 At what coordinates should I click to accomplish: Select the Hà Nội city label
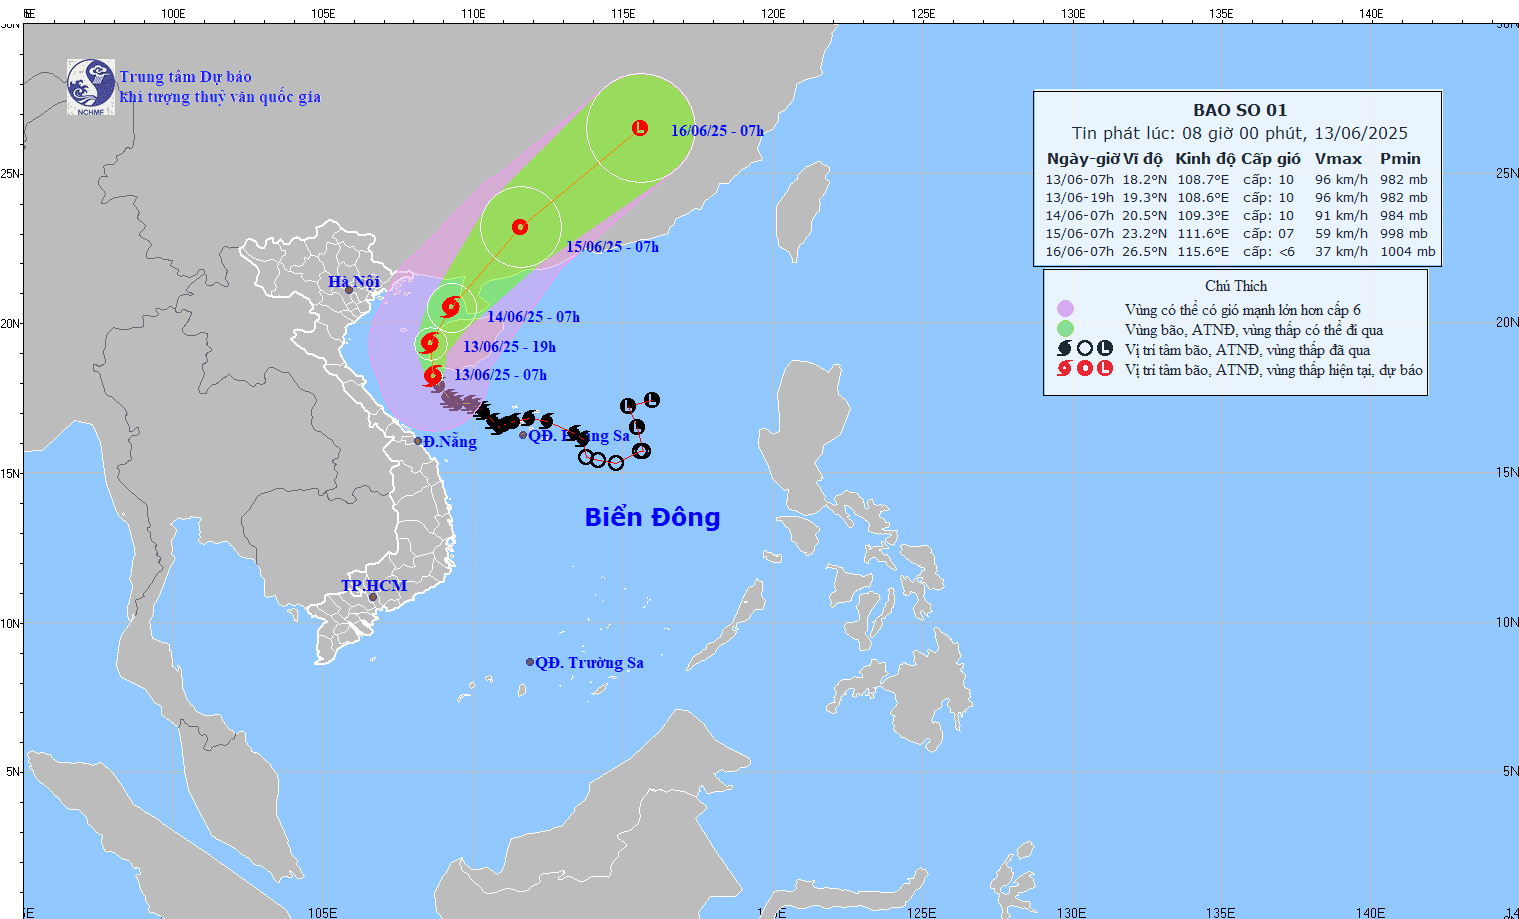(x=353, y=281)
